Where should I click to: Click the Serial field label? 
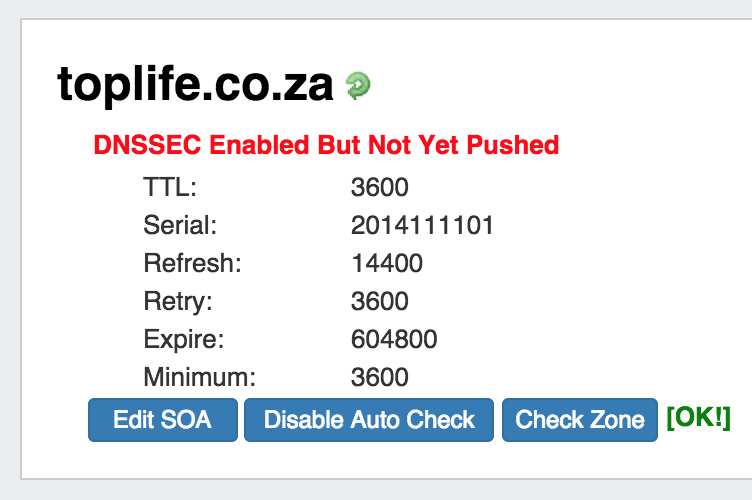click(180, 226)
